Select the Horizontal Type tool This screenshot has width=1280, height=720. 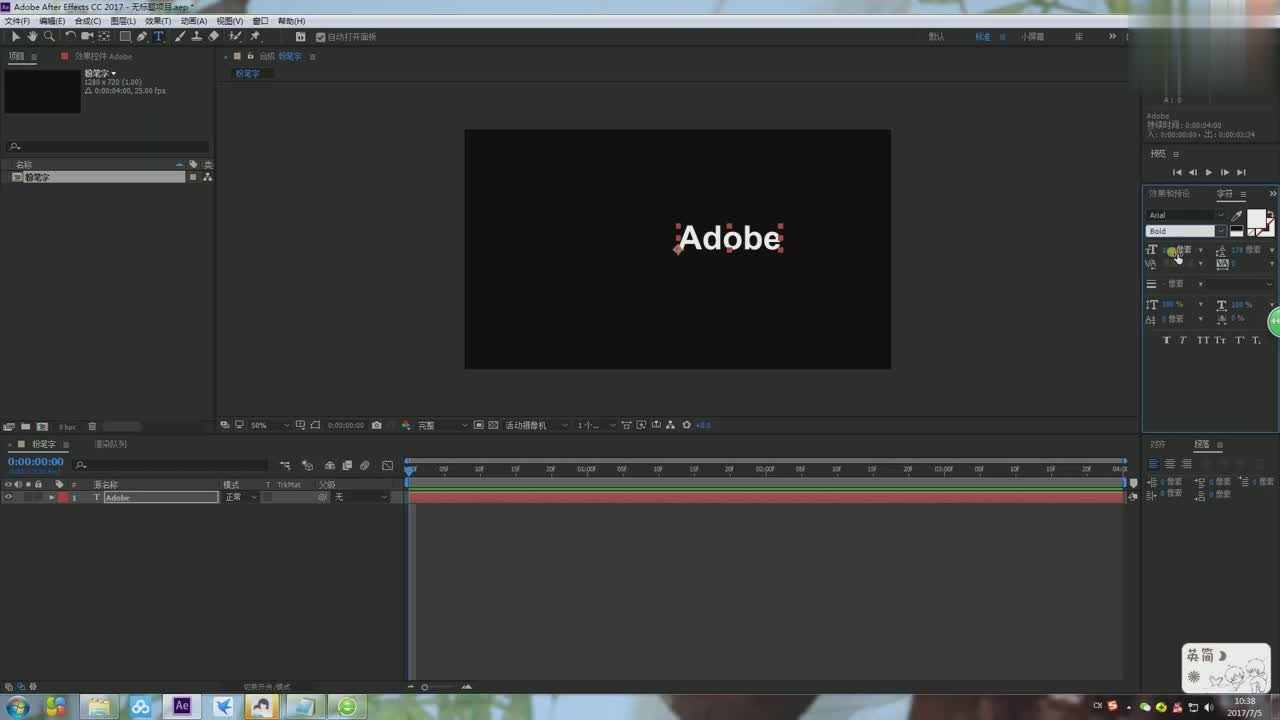pos(158,37)
